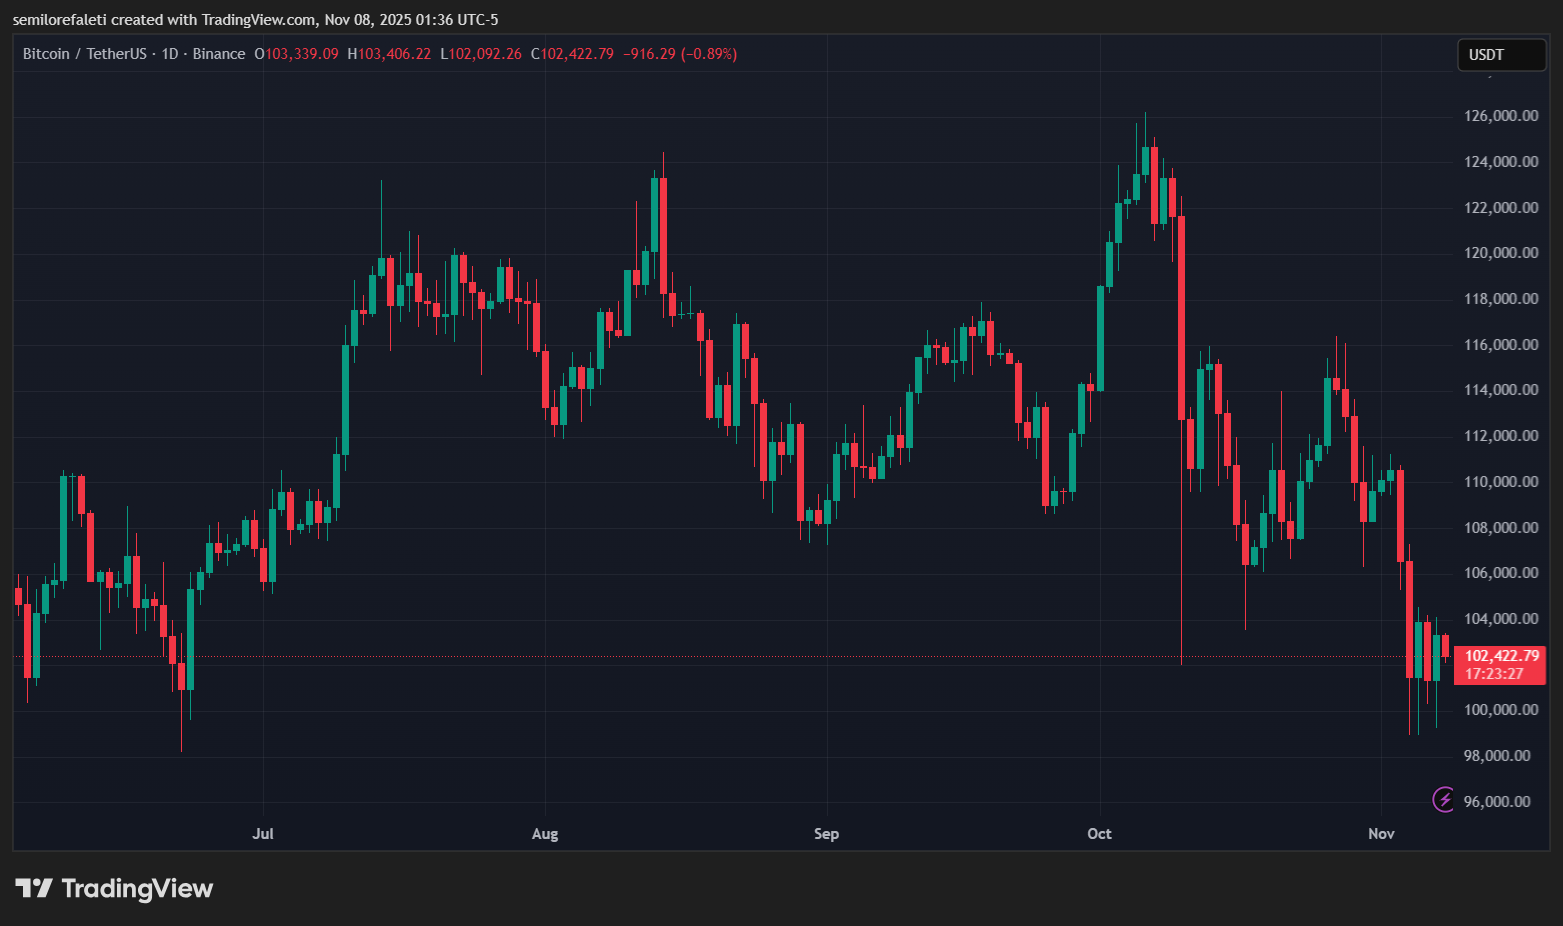
Task: Click the Sep label on the time axis
Action: 826,833
